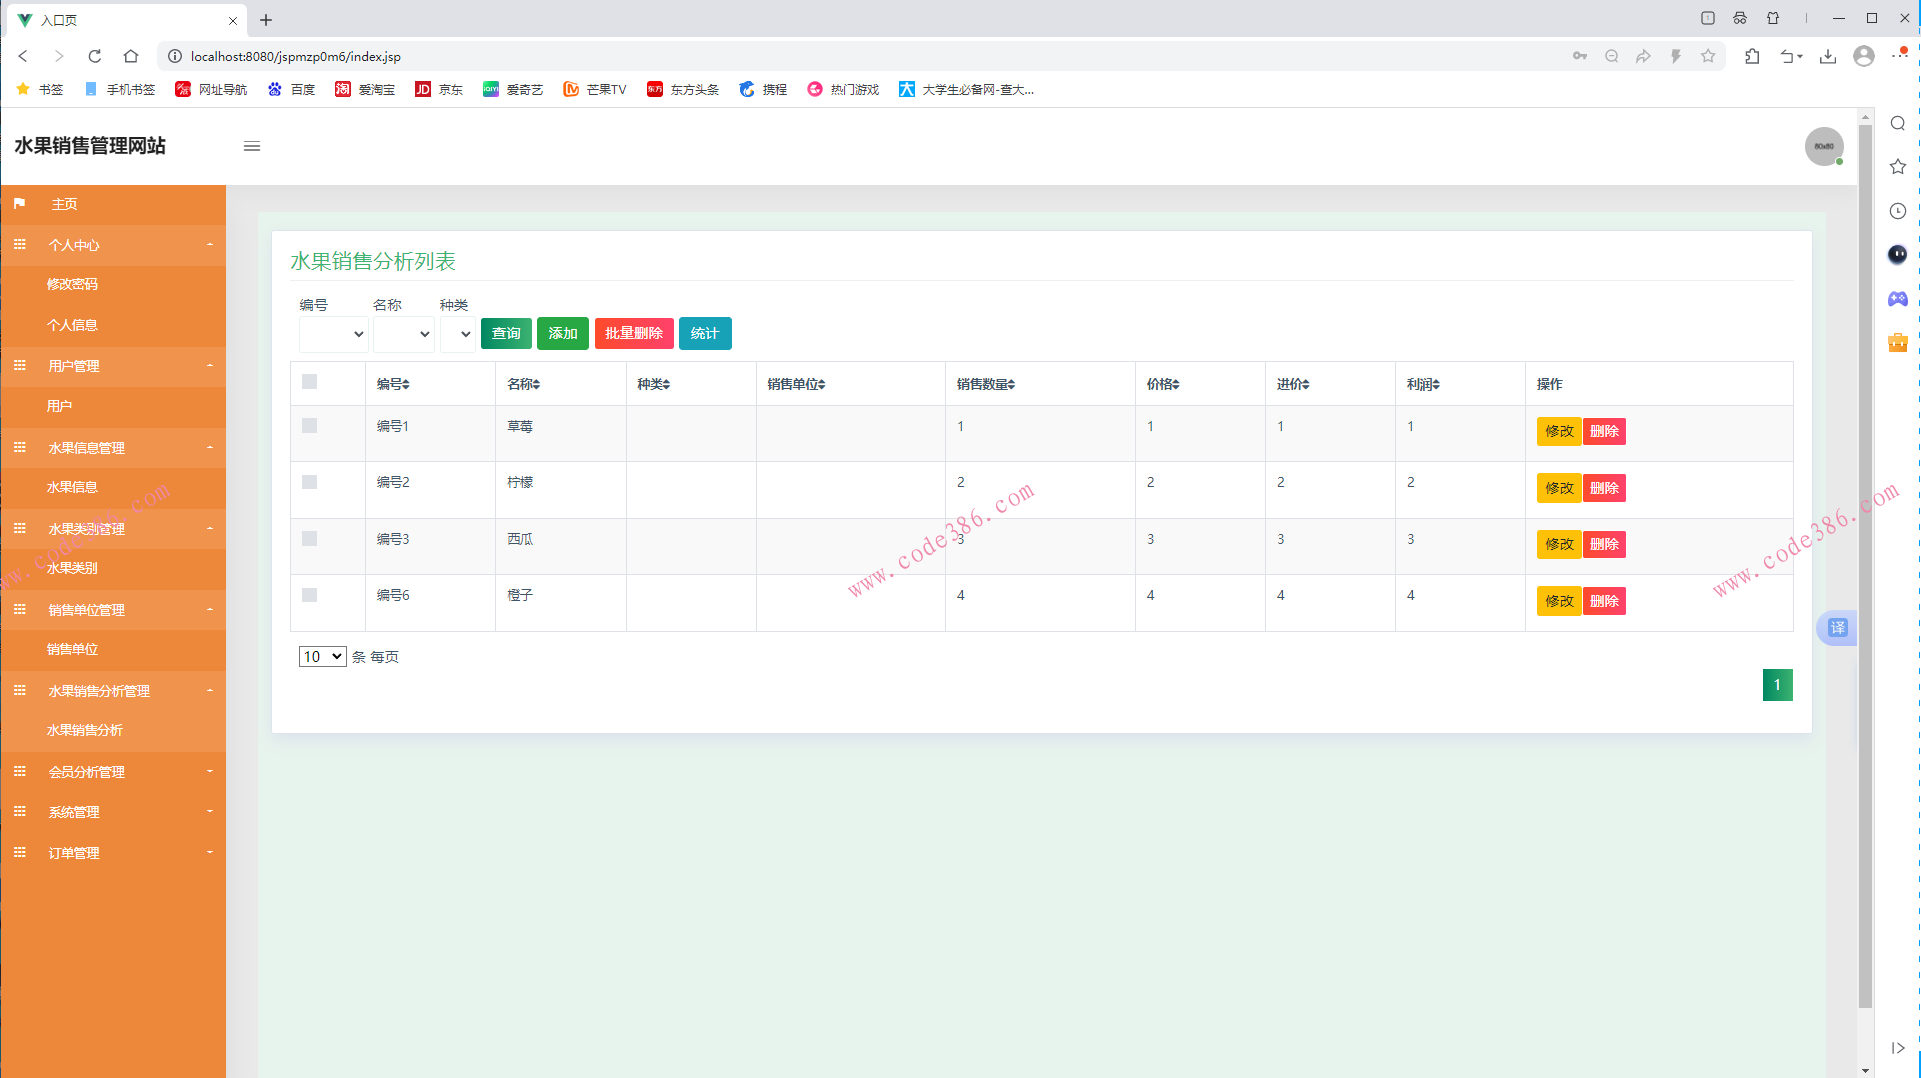Screen dimensions: 1921x1078
Task: Open 水果销售分析 sidebar menu item
Action: [85, 731]
